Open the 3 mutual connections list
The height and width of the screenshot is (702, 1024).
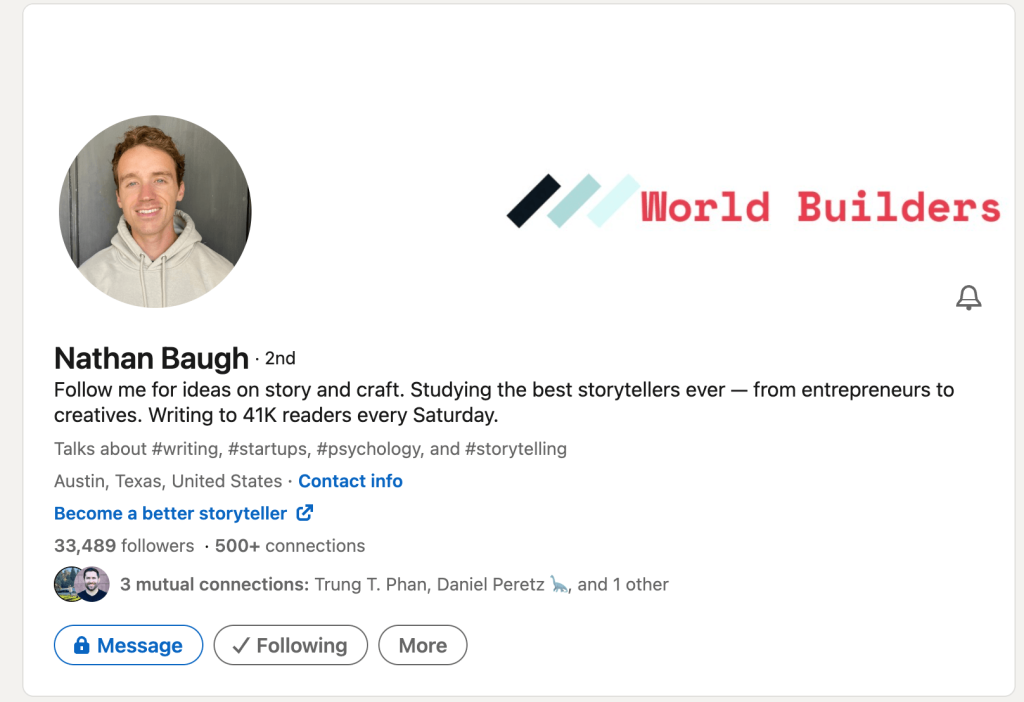coord(214,584)
